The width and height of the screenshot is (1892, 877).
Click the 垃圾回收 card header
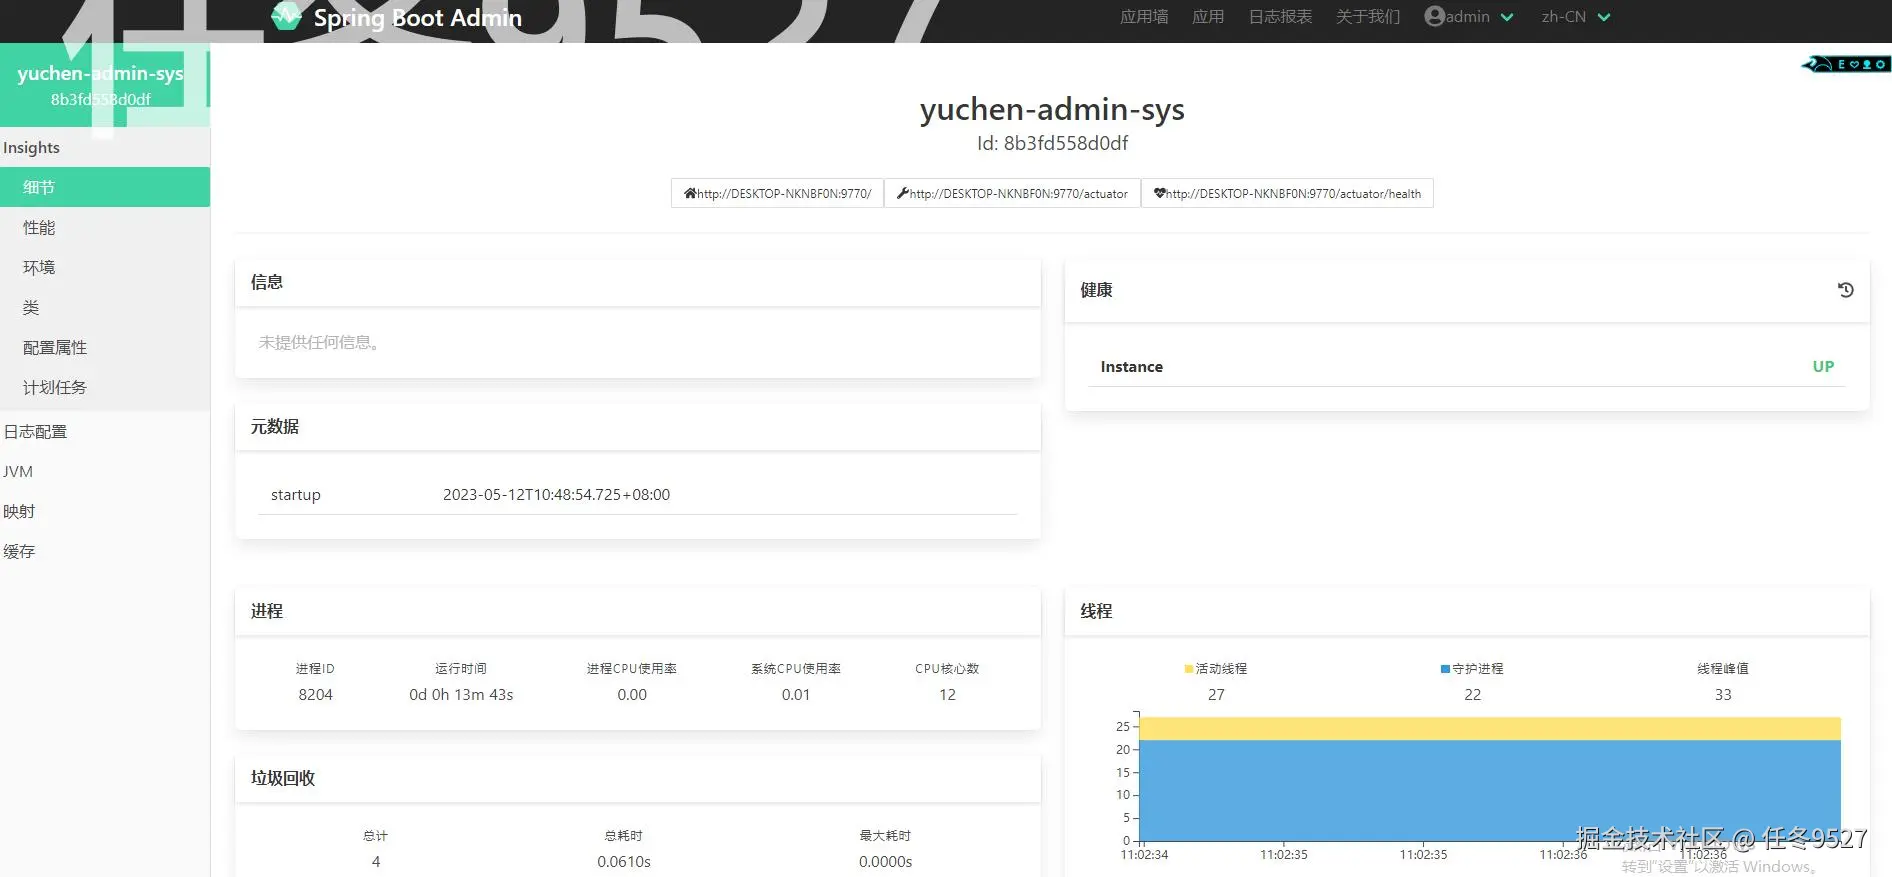click(x=638, y=778)
